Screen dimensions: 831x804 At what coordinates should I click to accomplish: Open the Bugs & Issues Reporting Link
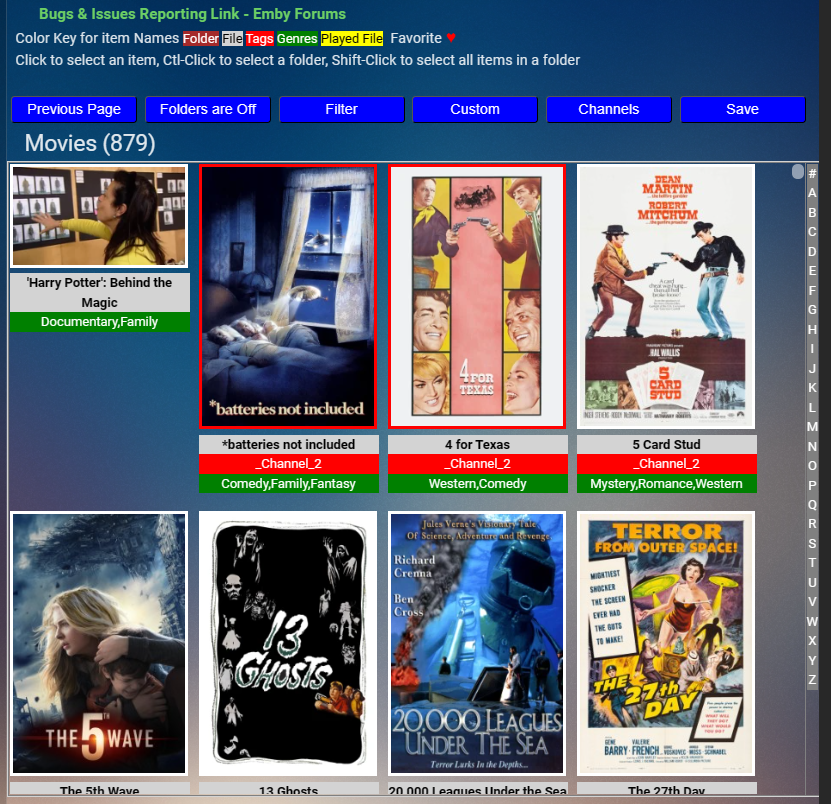(x=192, y=14)
